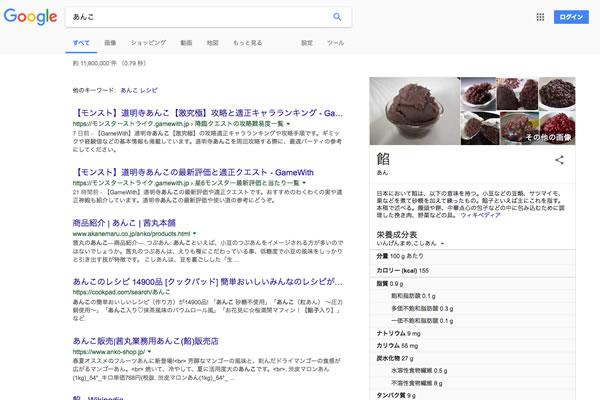Switch to the 地図 tab

[x=212, y=43]
